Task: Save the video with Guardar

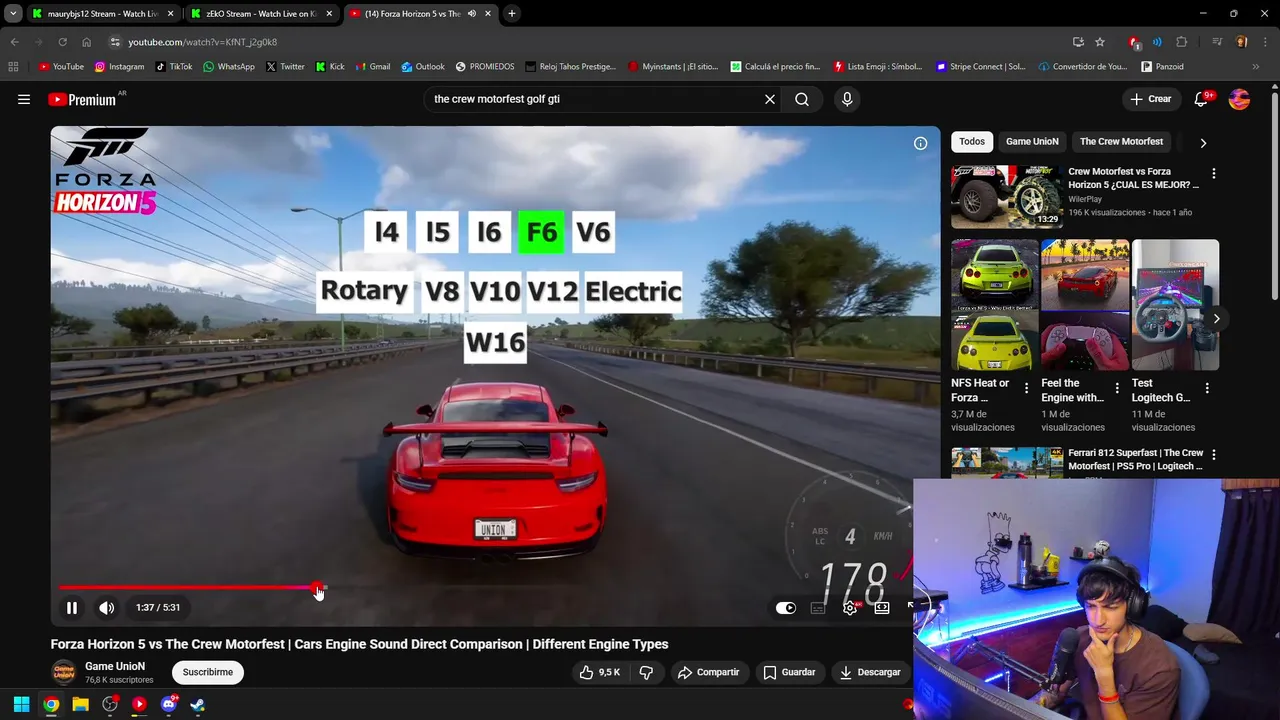Action: click(789, 672)
